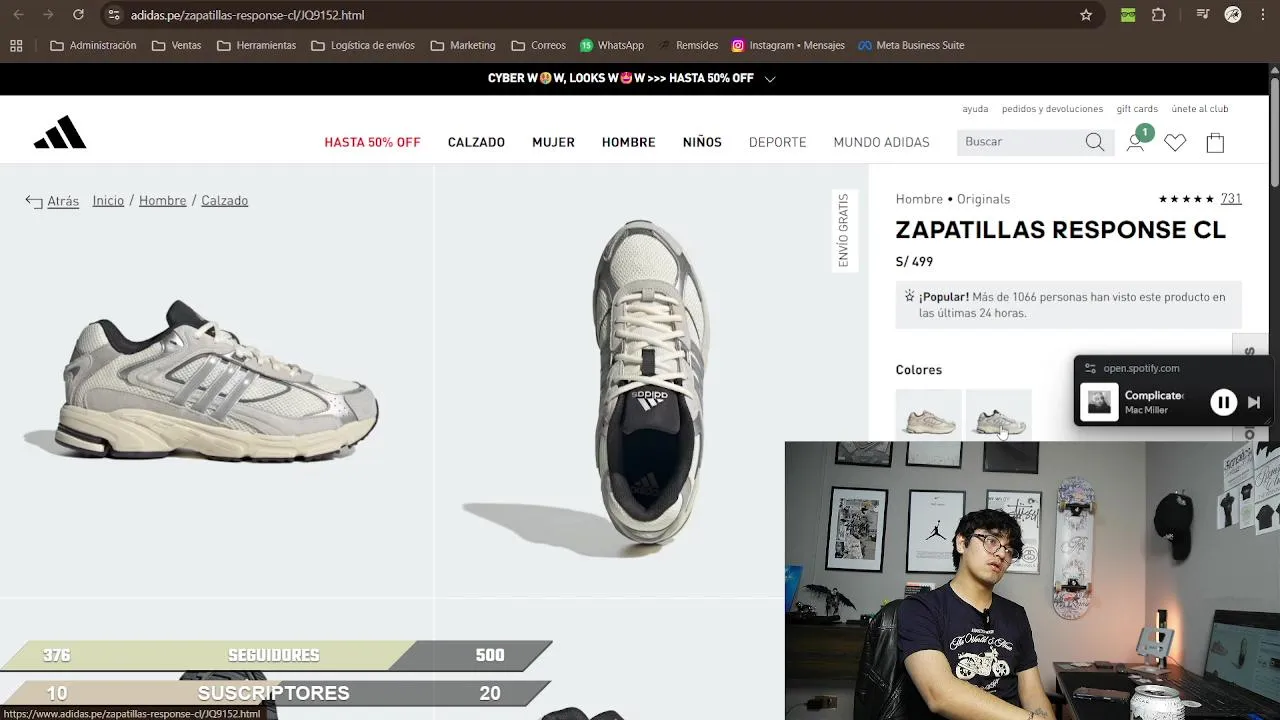Click the ayuda link
Image resolution: width=1280 pixels, height=720 pixels.
coord(975,109)
